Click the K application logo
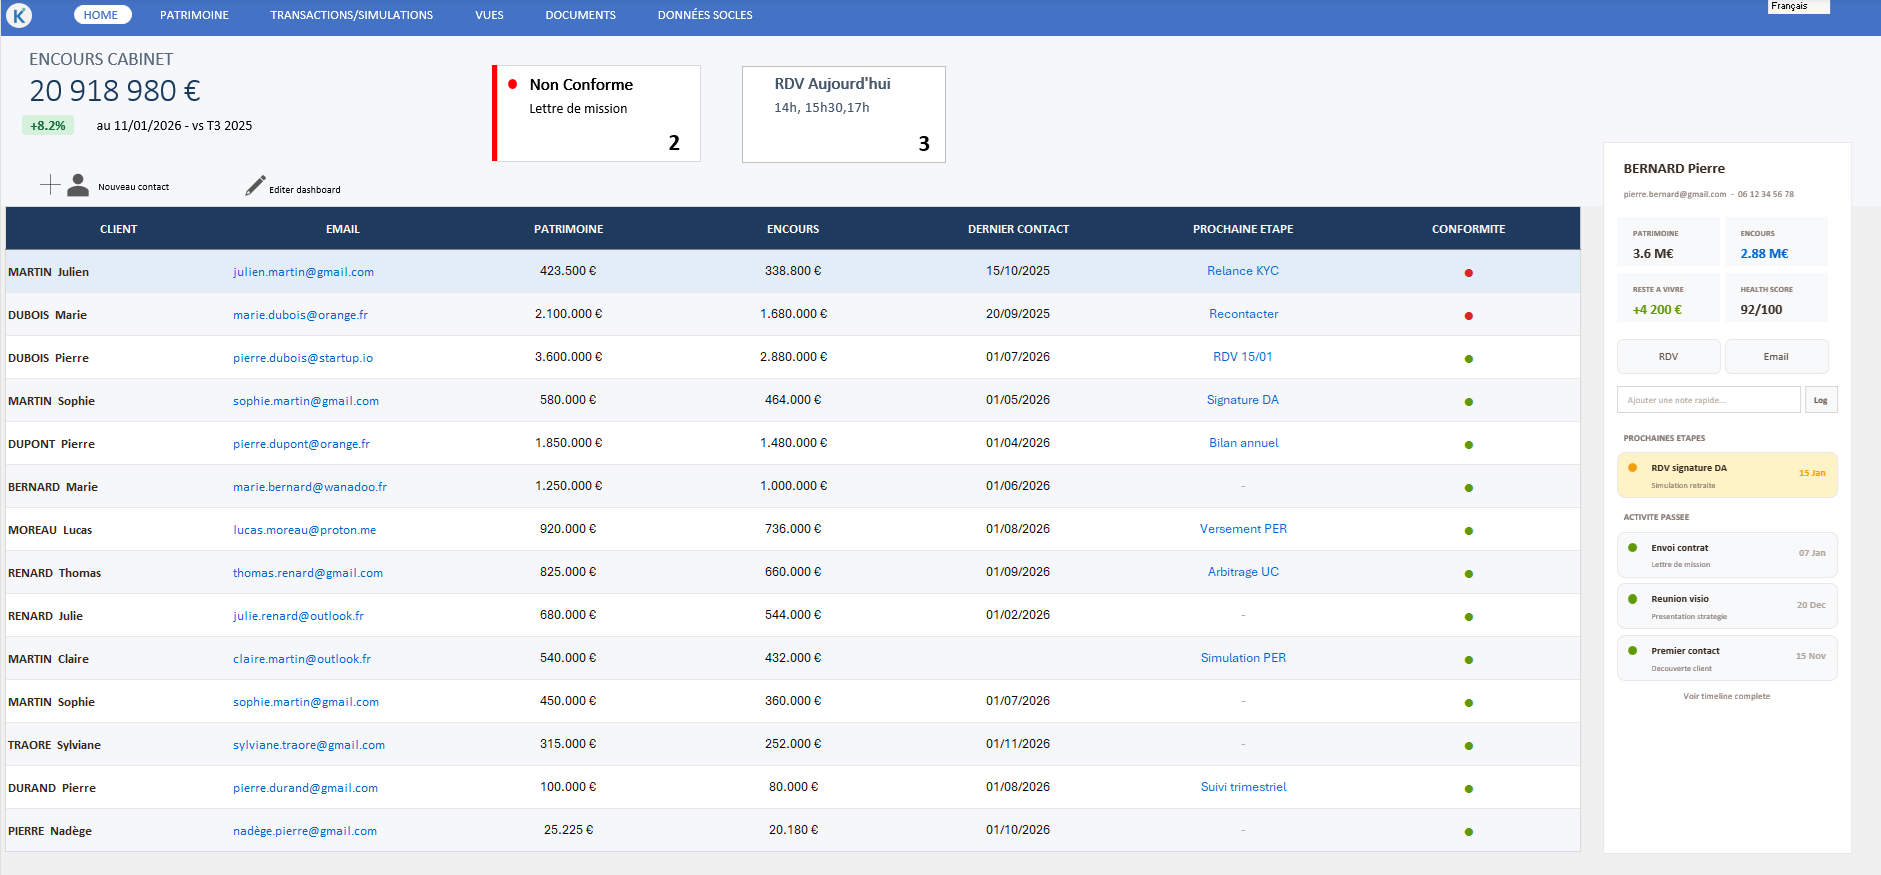Screen dimensions: 1881x875 (19, 15)
